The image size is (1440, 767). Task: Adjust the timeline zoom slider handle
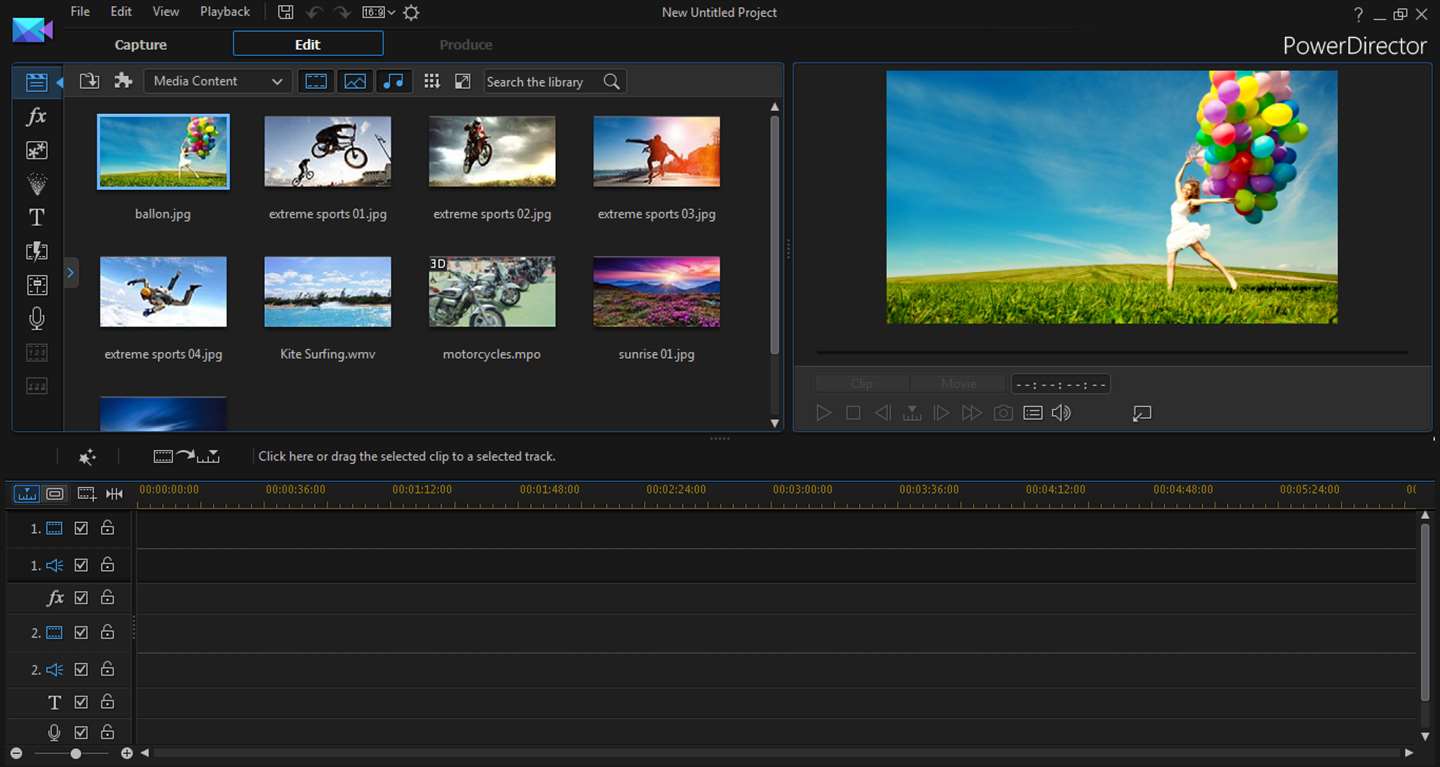[x=76, y=753]
